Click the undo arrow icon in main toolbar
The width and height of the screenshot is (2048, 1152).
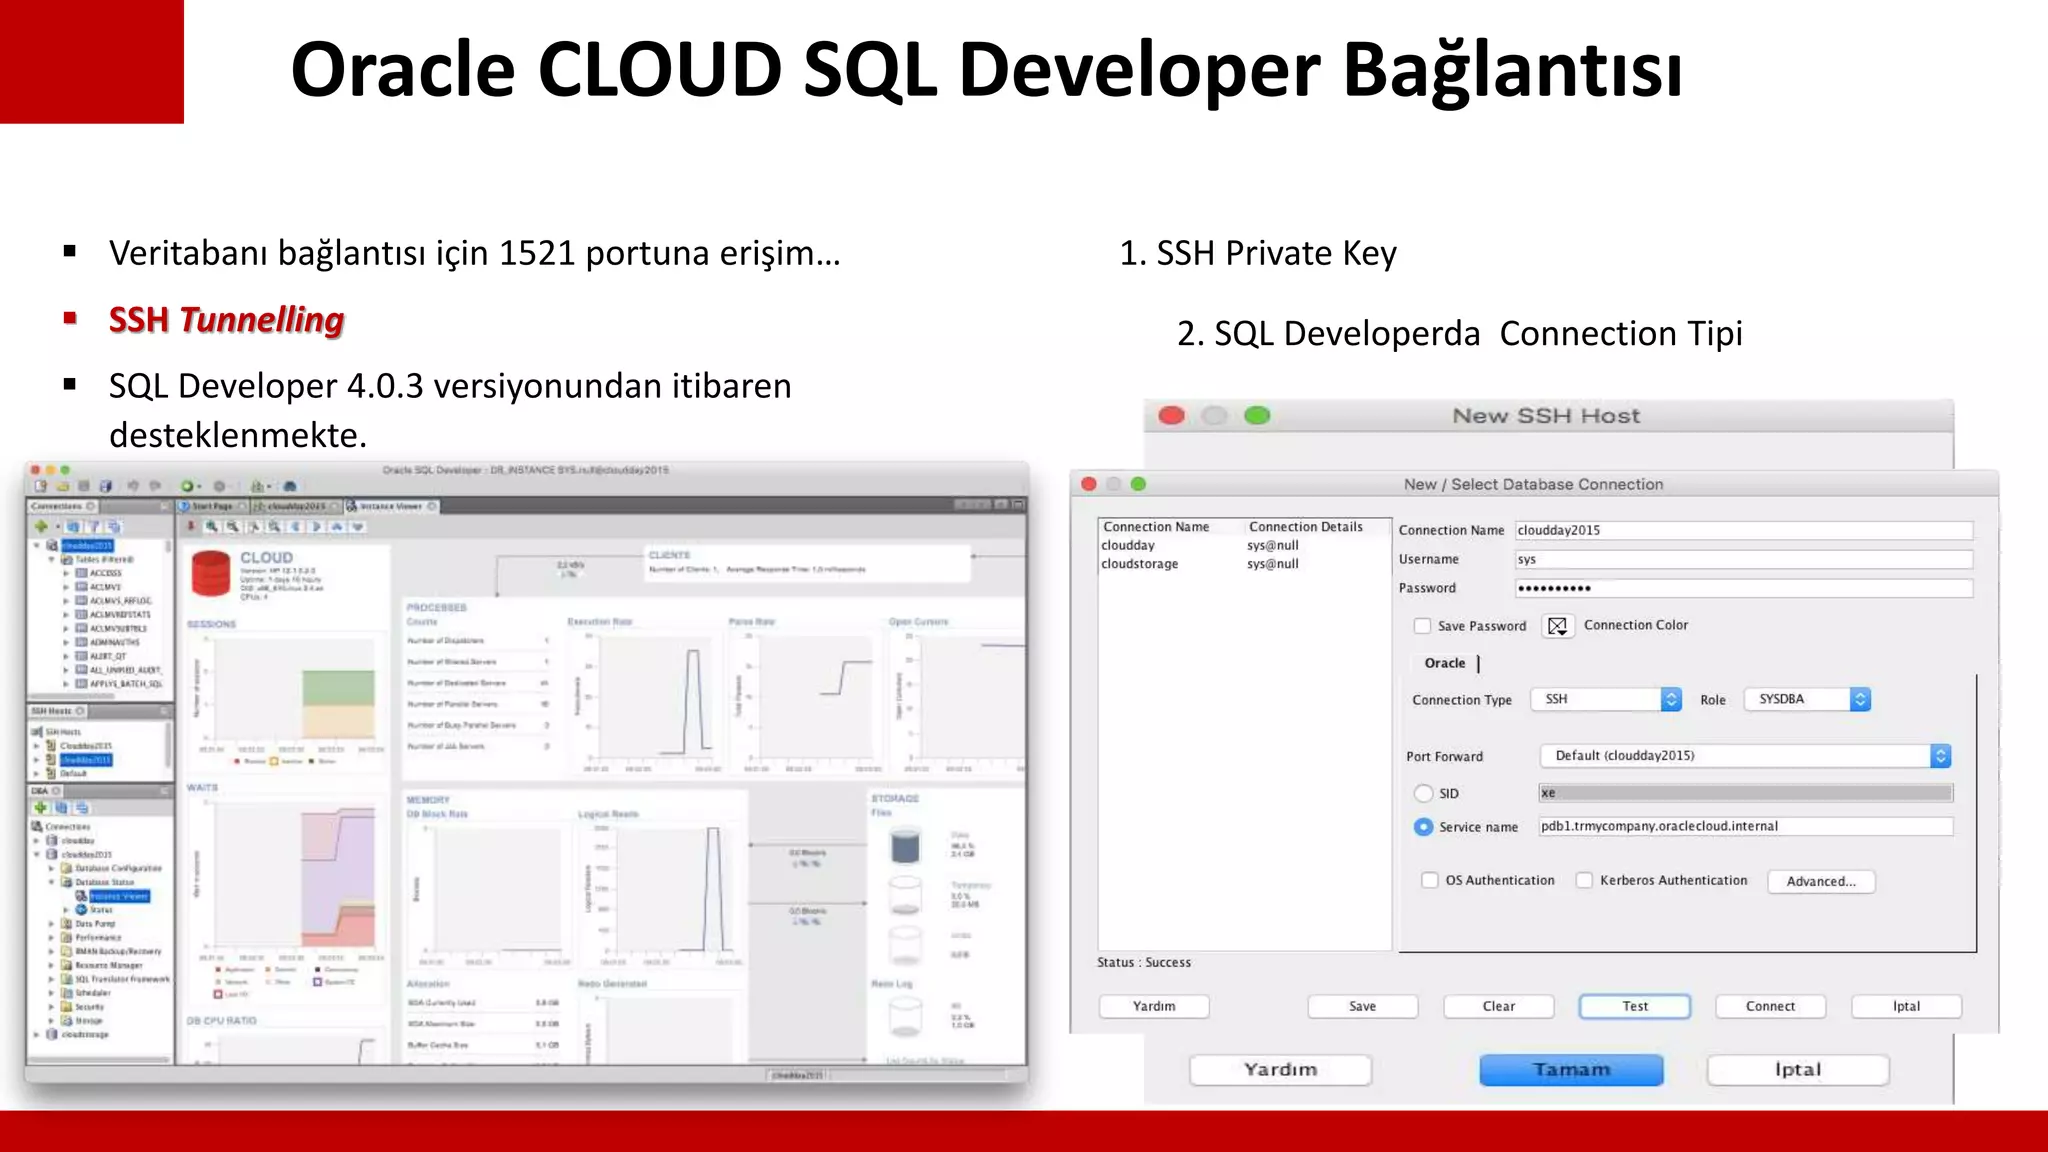pos(132,486)
